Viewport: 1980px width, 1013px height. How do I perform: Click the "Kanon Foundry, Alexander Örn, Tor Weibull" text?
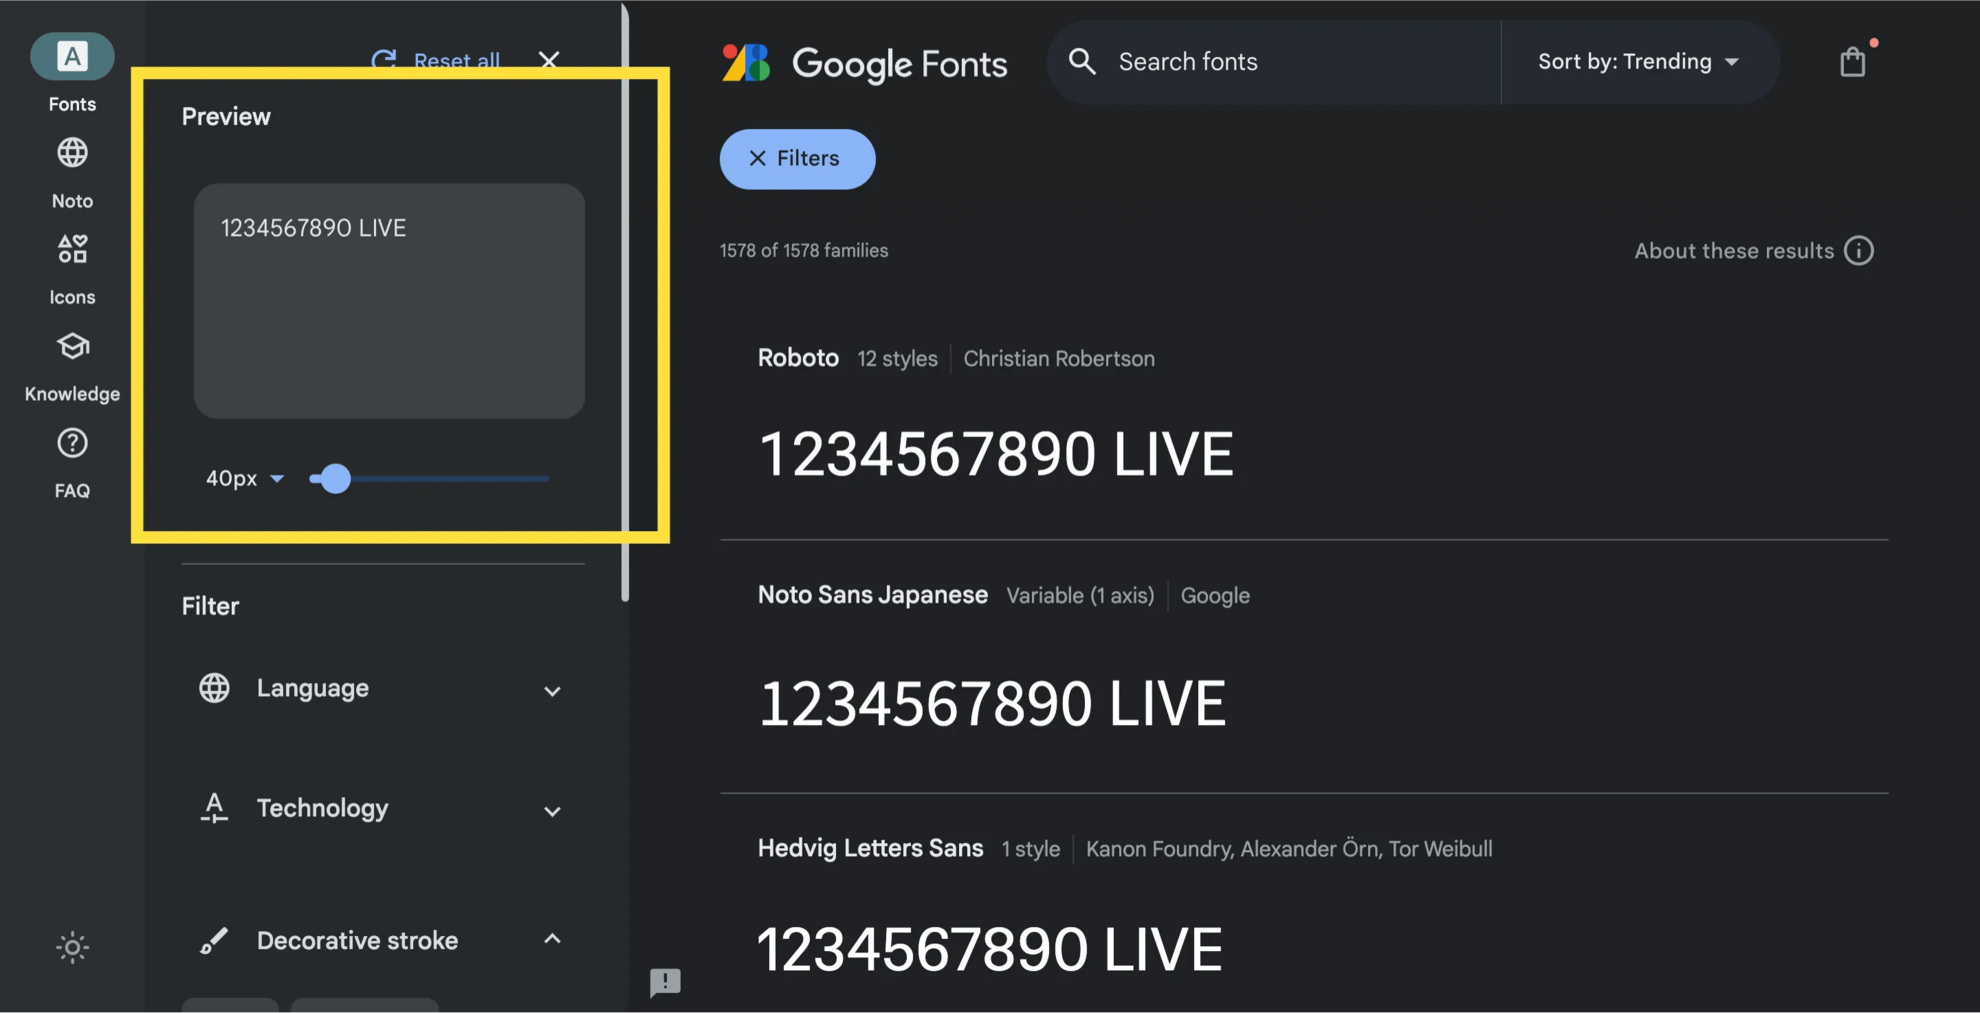(1289, 848)
